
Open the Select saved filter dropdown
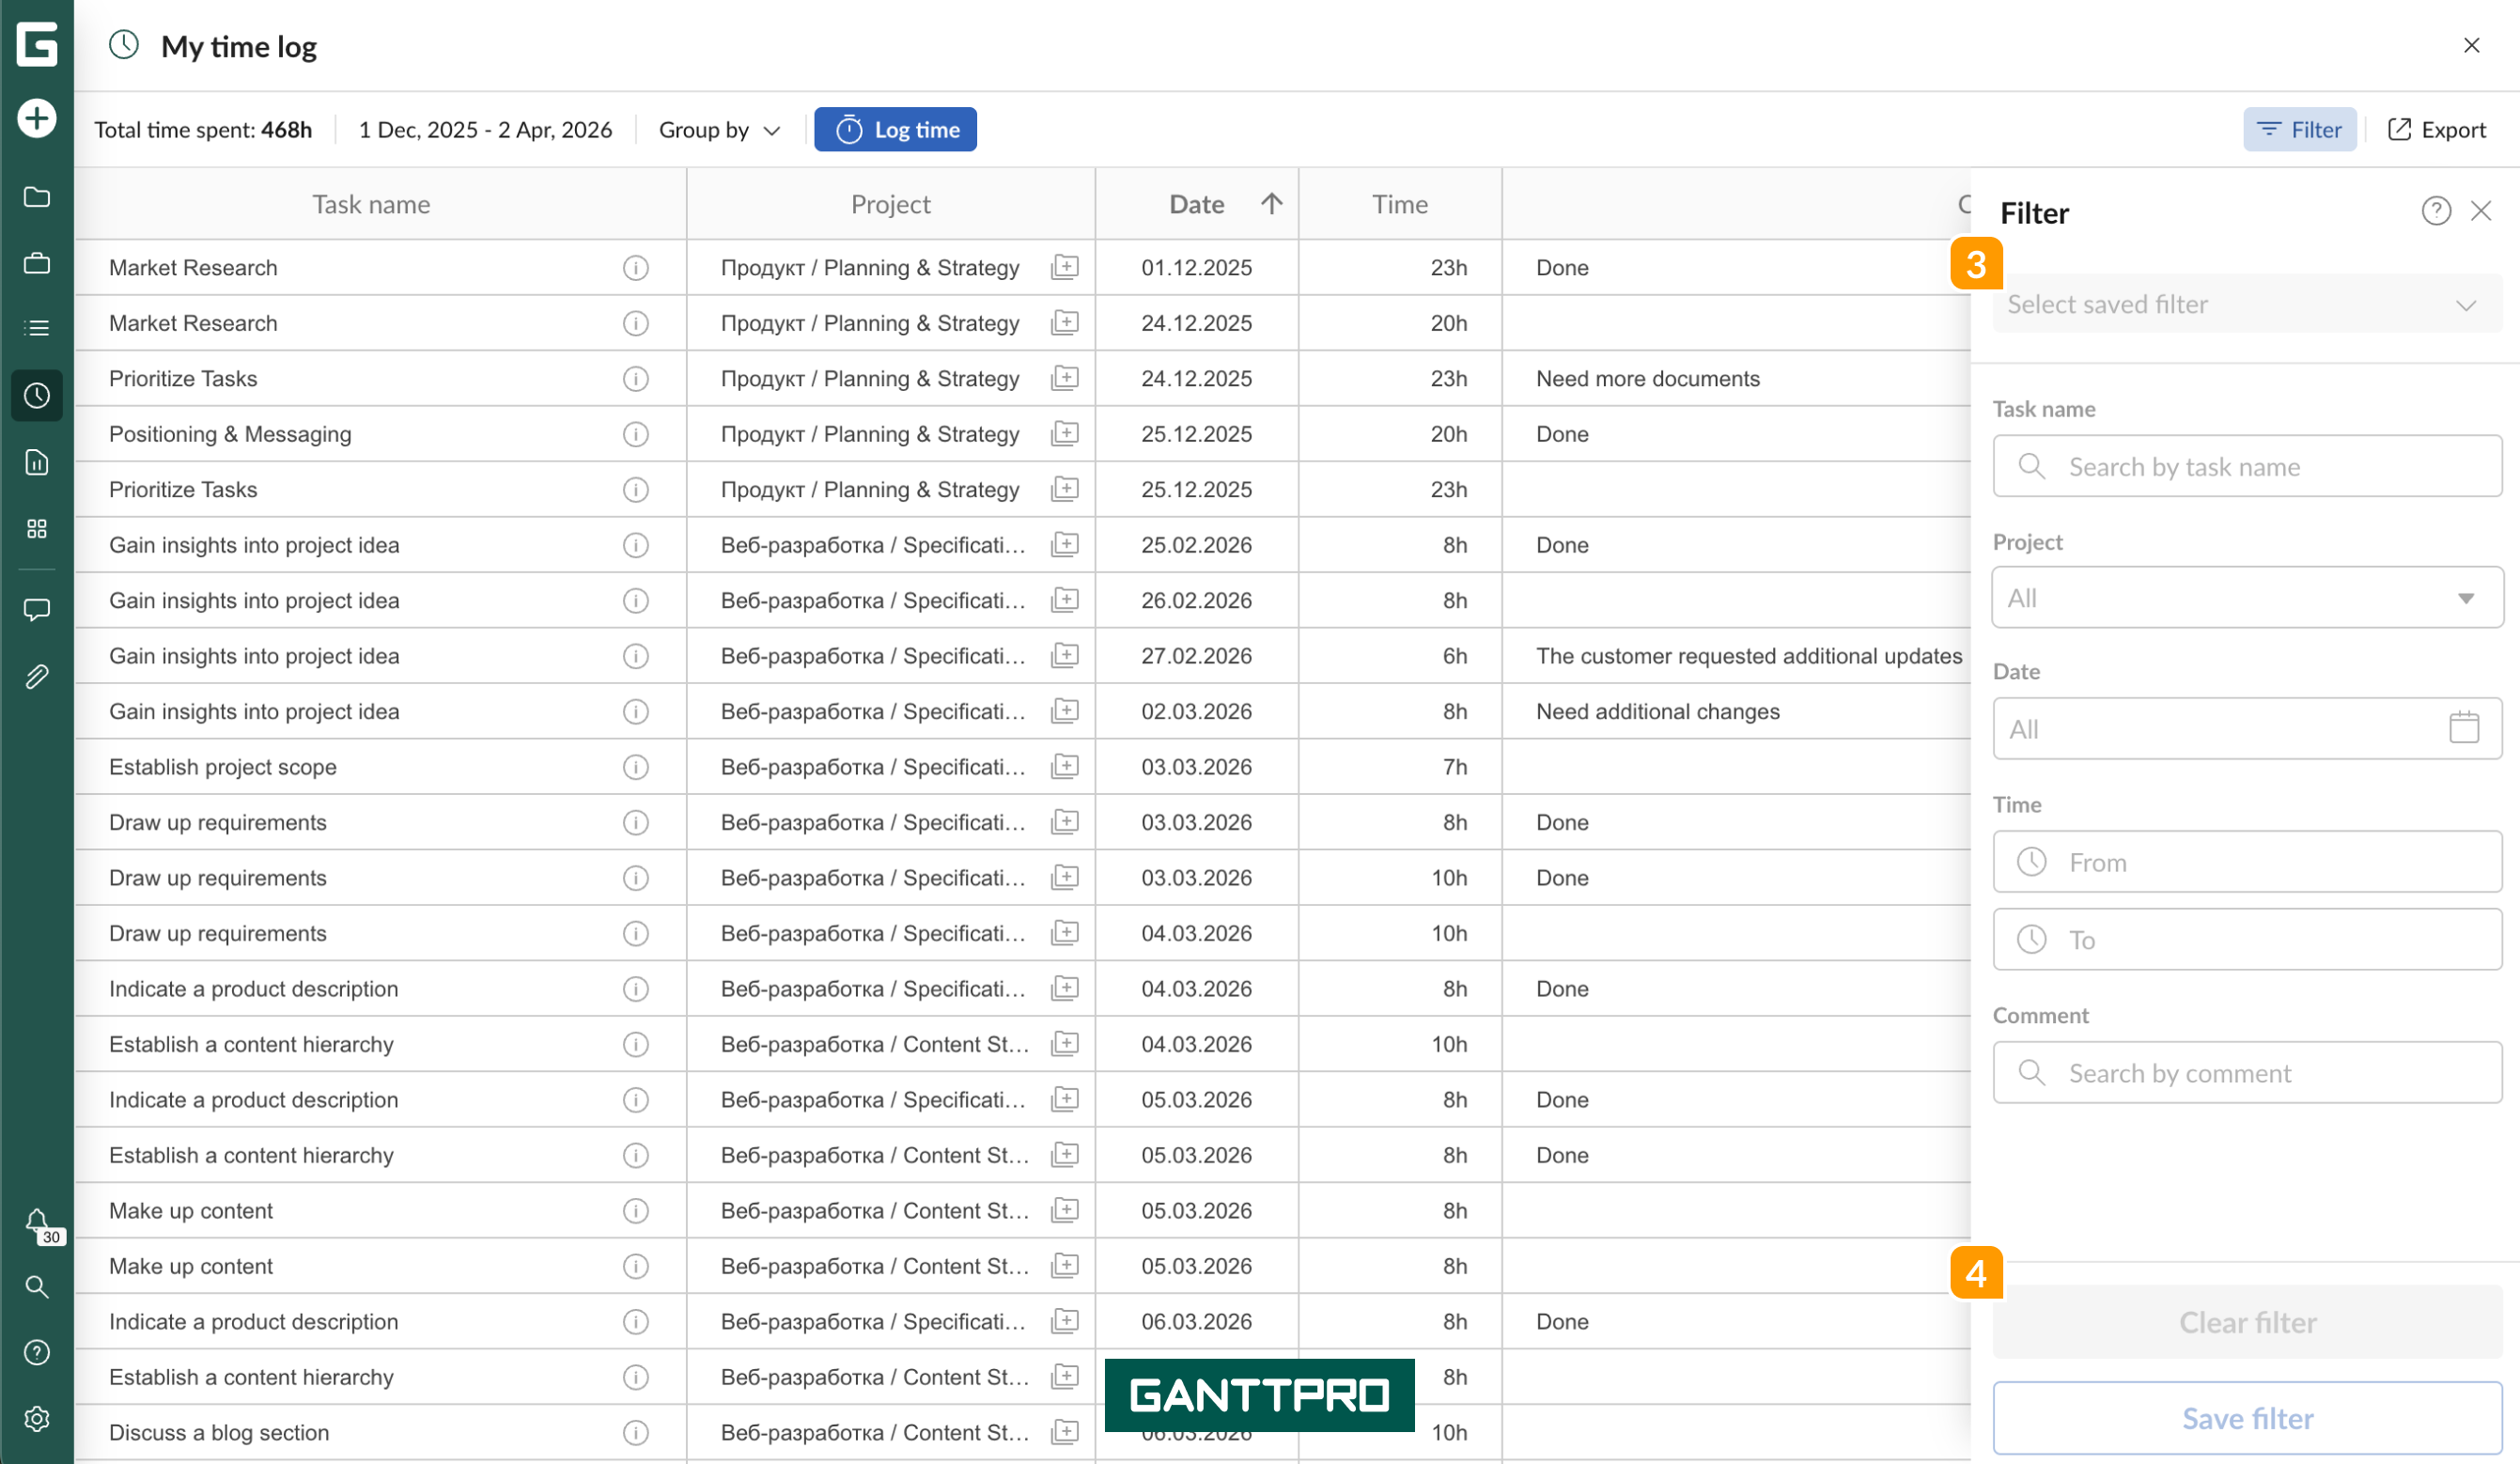(2248, 304)
